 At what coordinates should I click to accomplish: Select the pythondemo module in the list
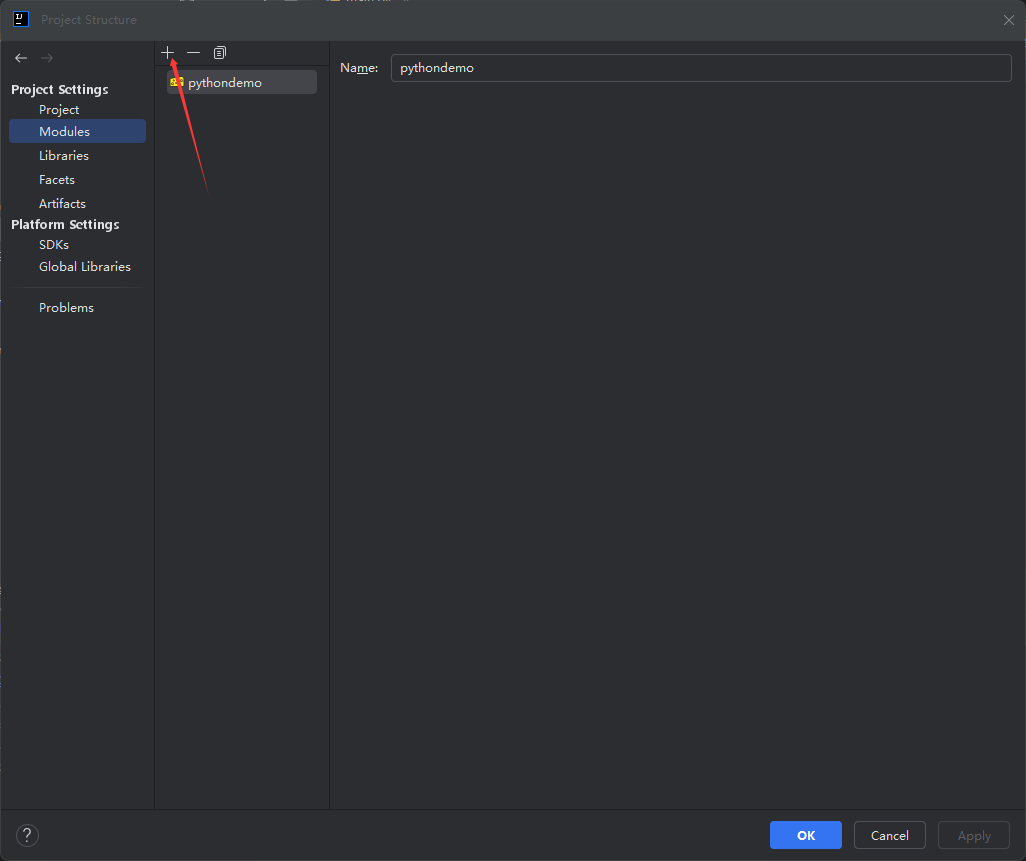point(241,82)
